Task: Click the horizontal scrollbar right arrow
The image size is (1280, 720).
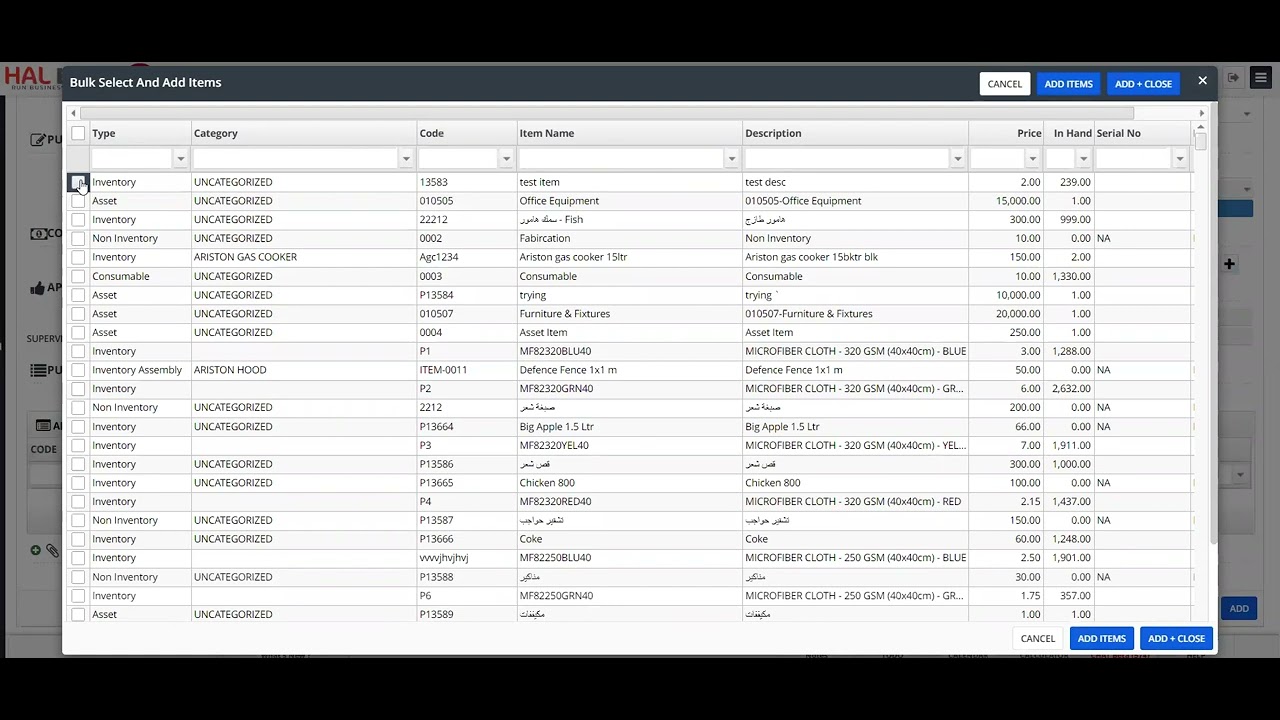Action: click(1202, 113)
